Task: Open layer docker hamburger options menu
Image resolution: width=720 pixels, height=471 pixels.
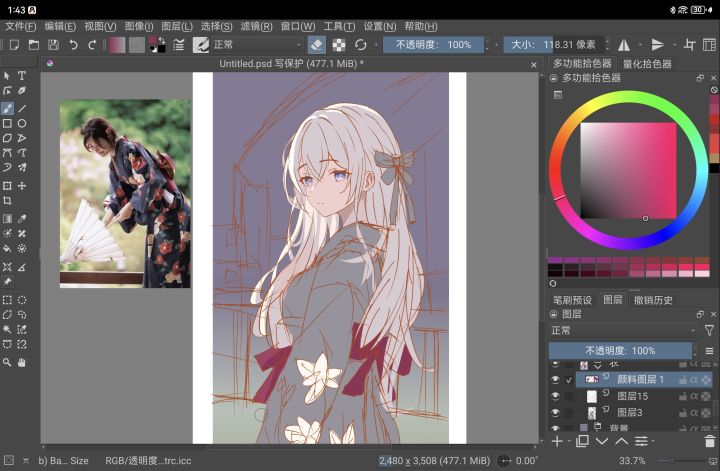Action: click(709, 351)
